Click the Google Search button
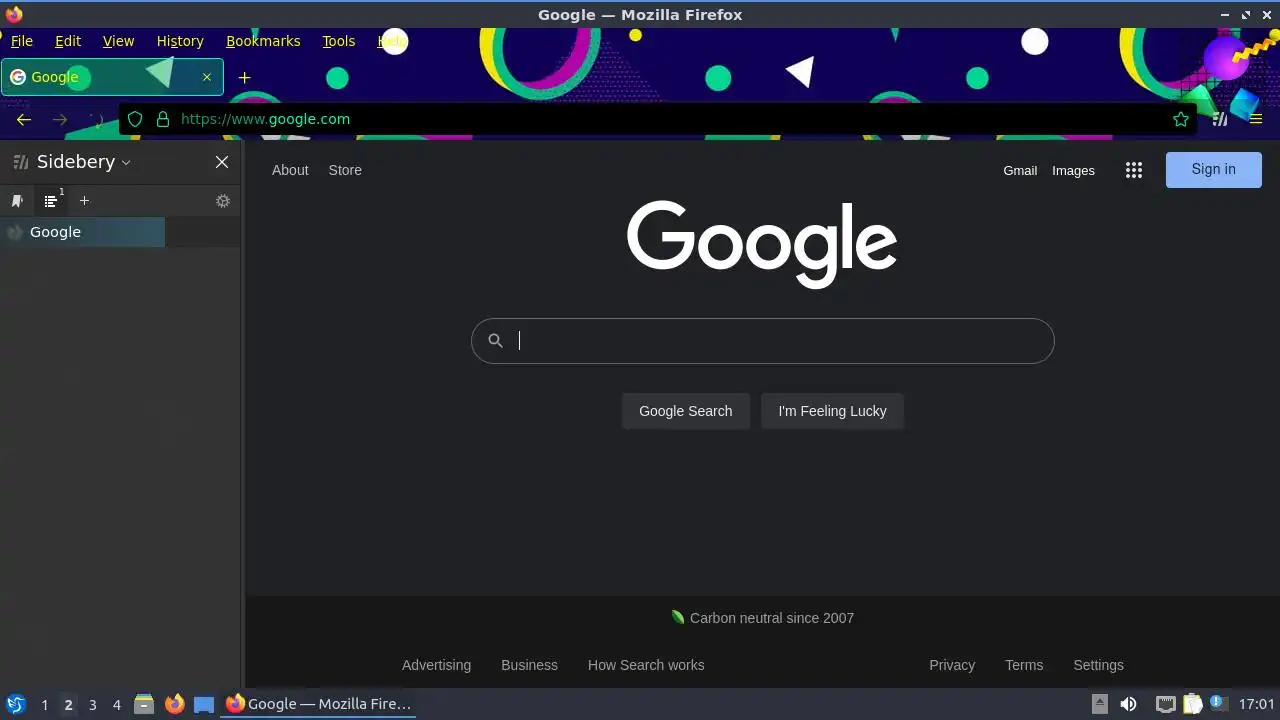 (686, 411)
